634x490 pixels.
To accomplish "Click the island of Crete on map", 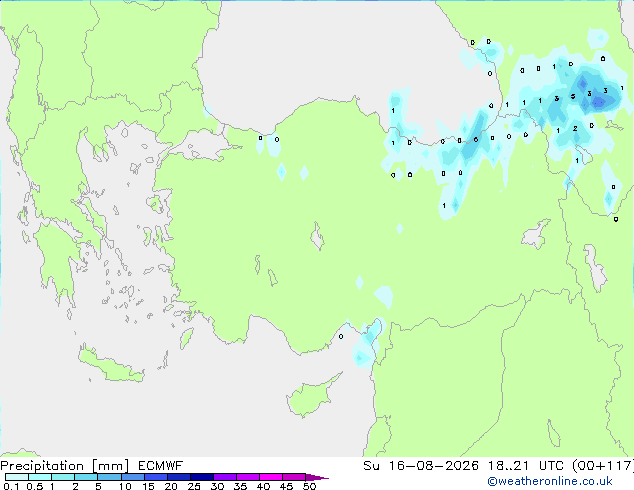I will click(110, 365).
